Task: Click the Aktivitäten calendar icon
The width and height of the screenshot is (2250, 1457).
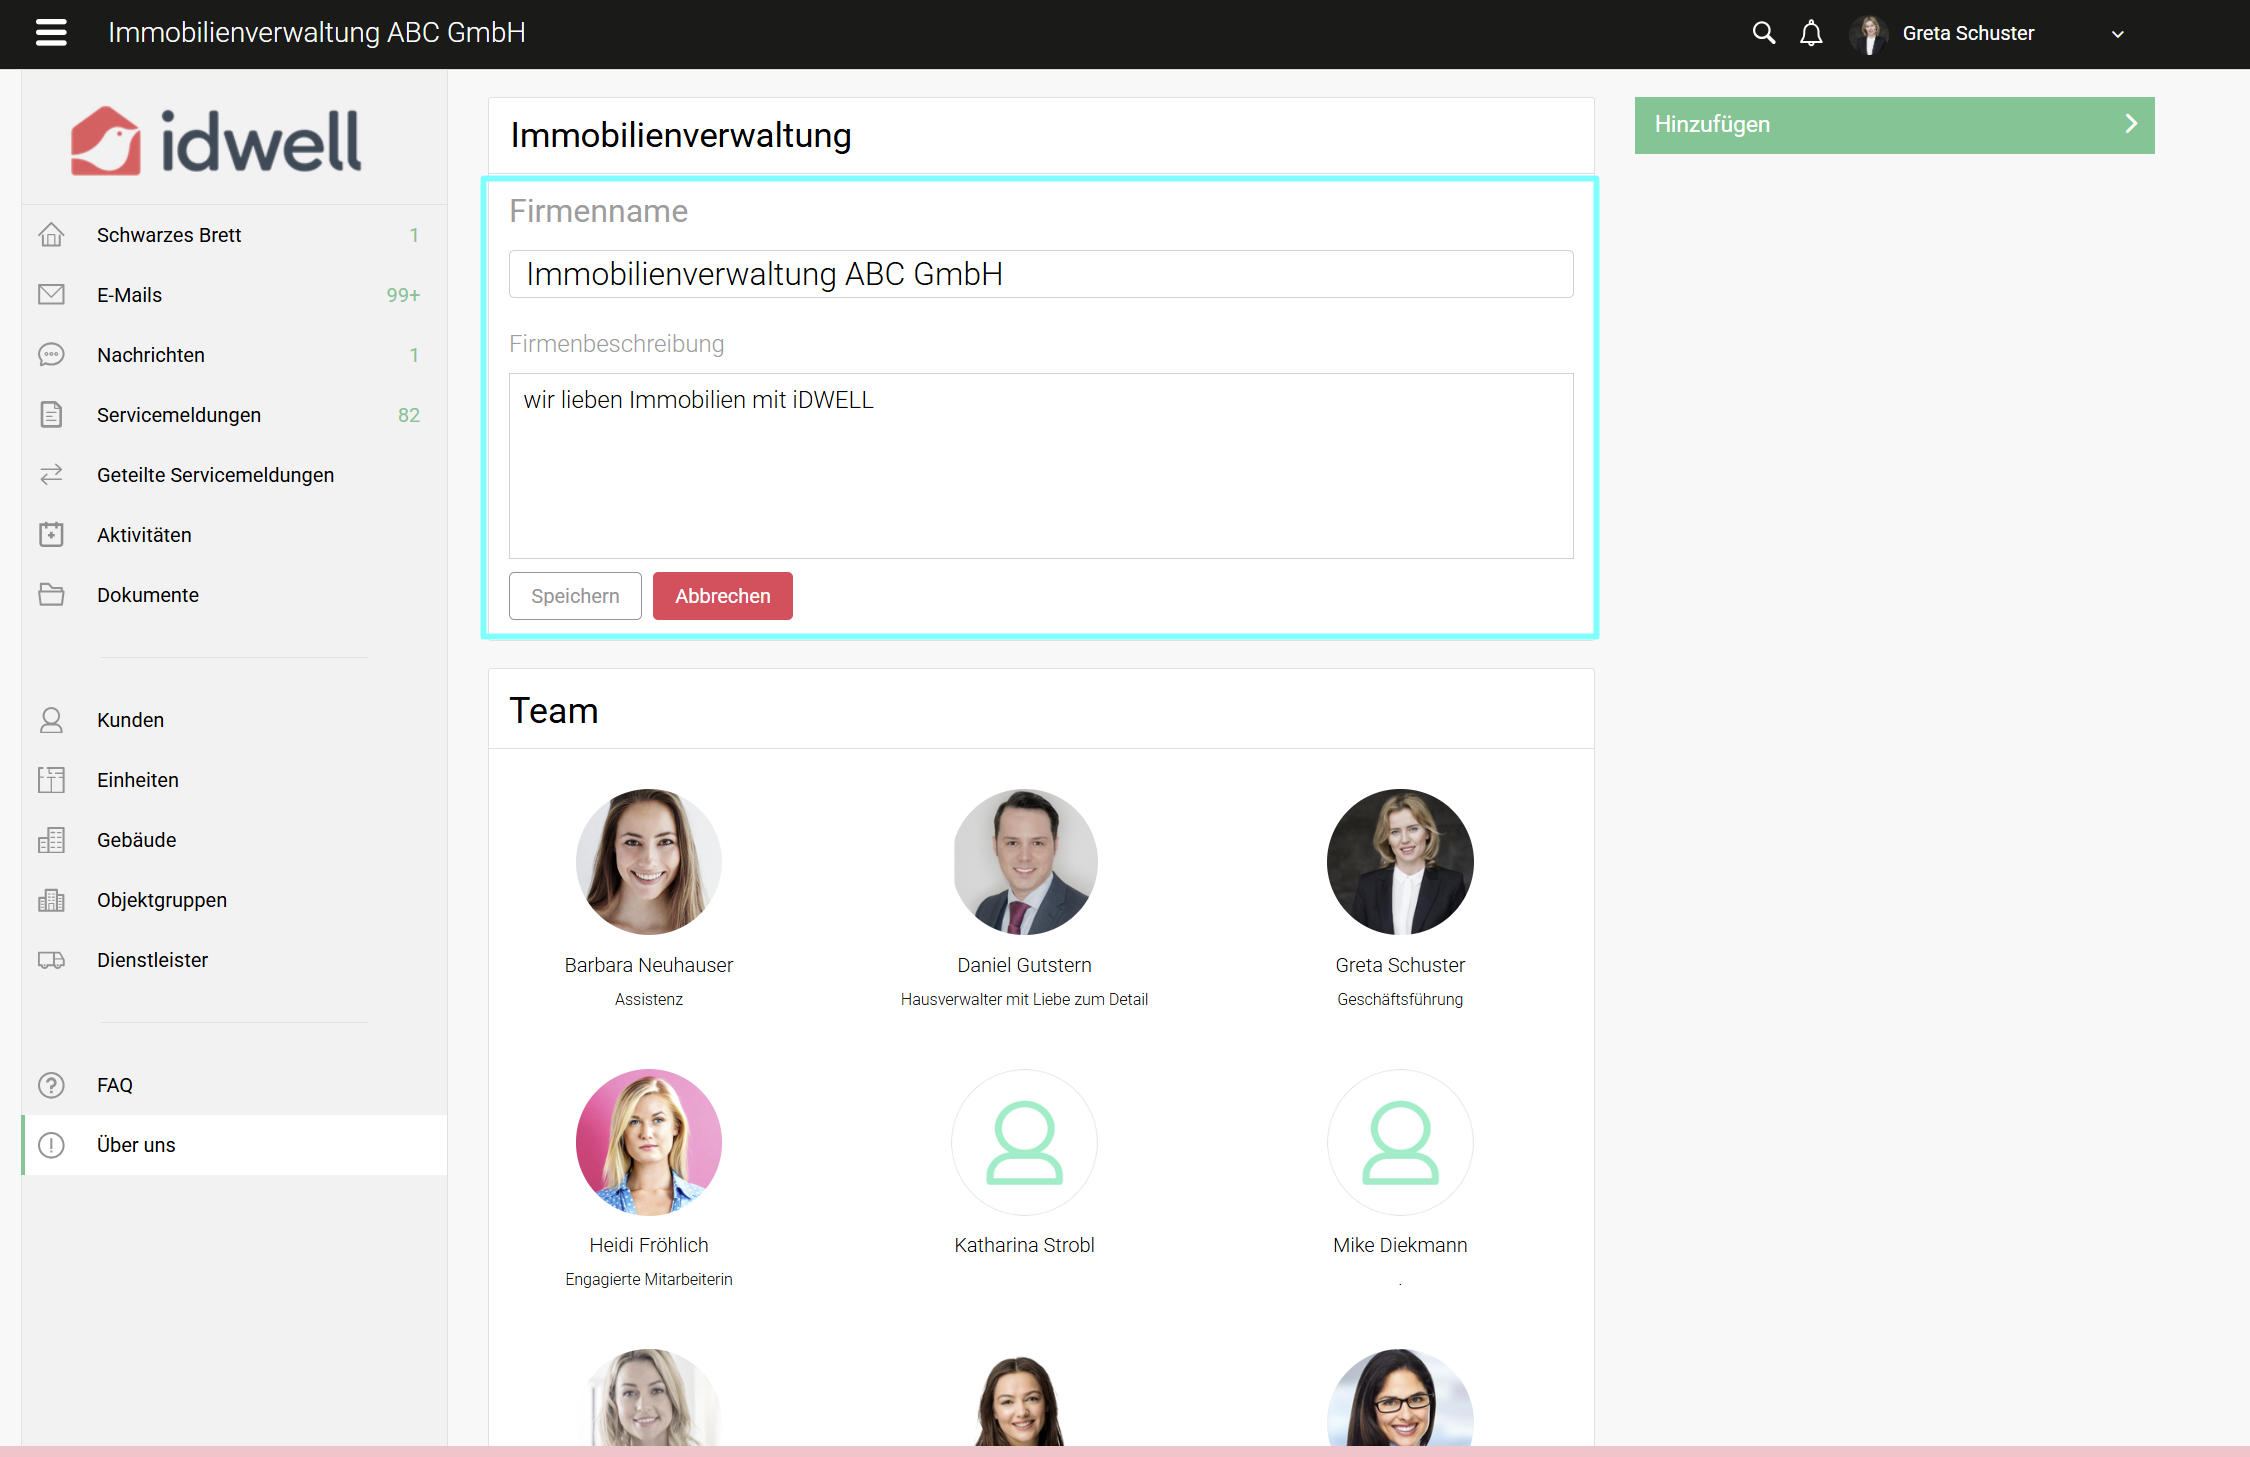Action: 51,535
